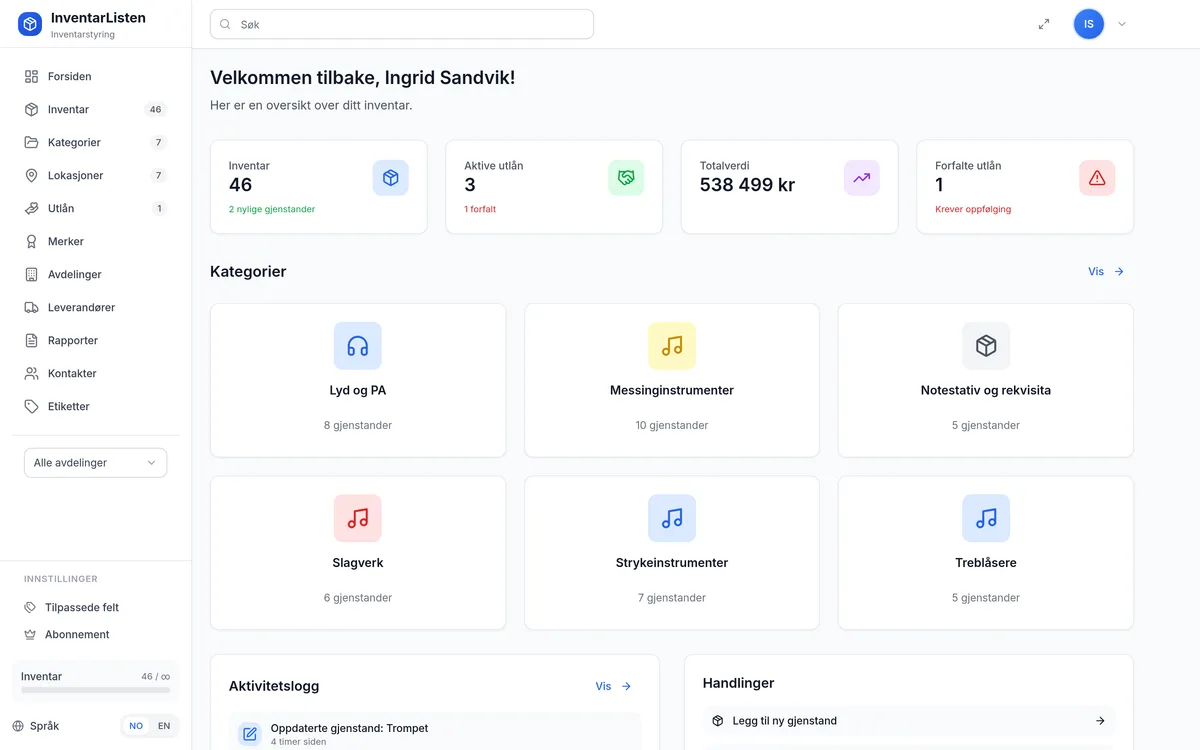1200x750 pixels.
Task: Click the red warning icon on Forfalte utlån
Action: pyautogui.click(x=1097, y=178)
